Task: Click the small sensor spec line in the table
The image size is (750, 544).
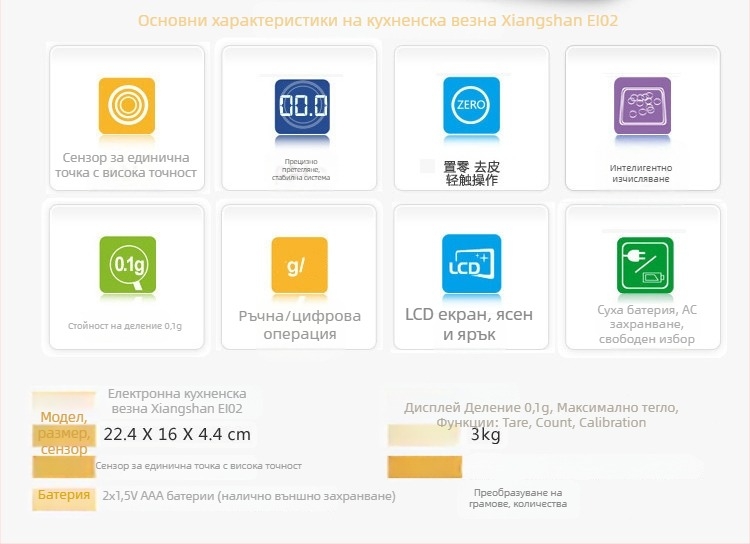Action: click(199, 466)
